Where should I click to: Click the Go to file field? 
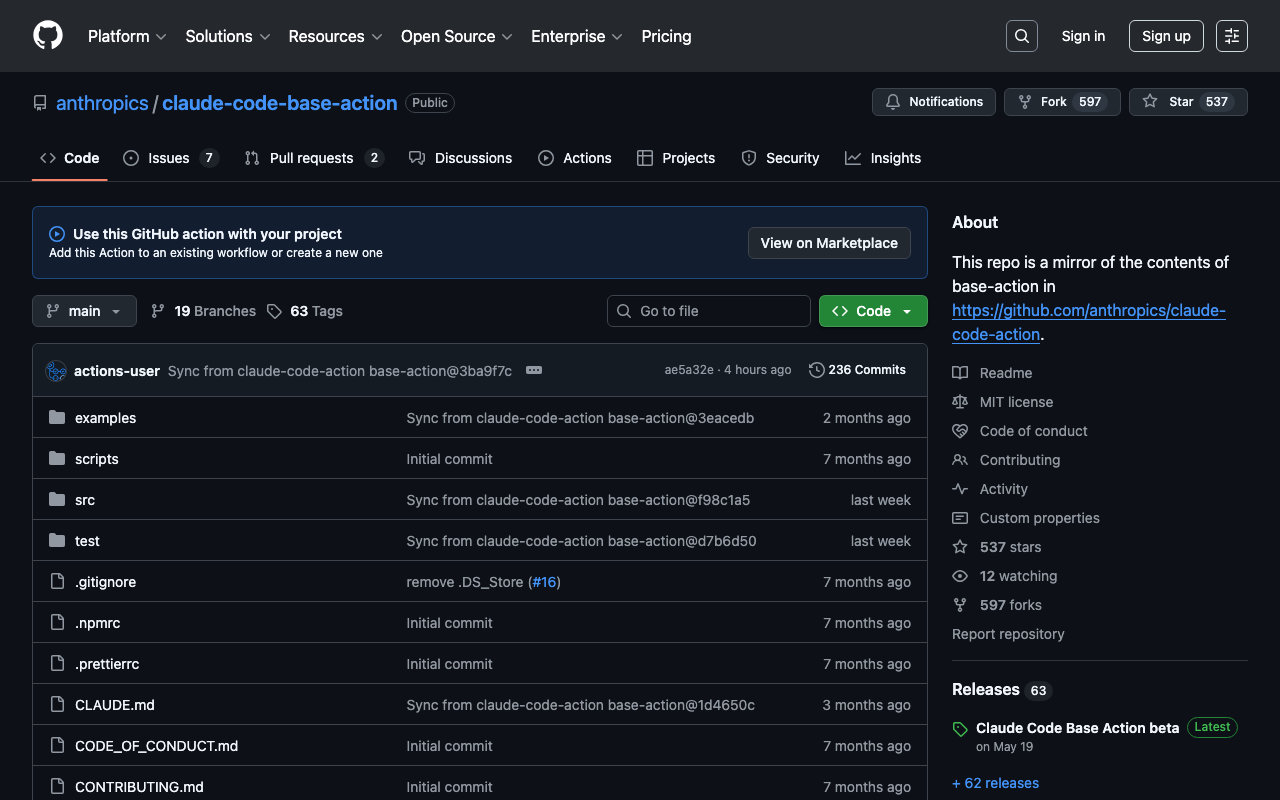[708, 311]
